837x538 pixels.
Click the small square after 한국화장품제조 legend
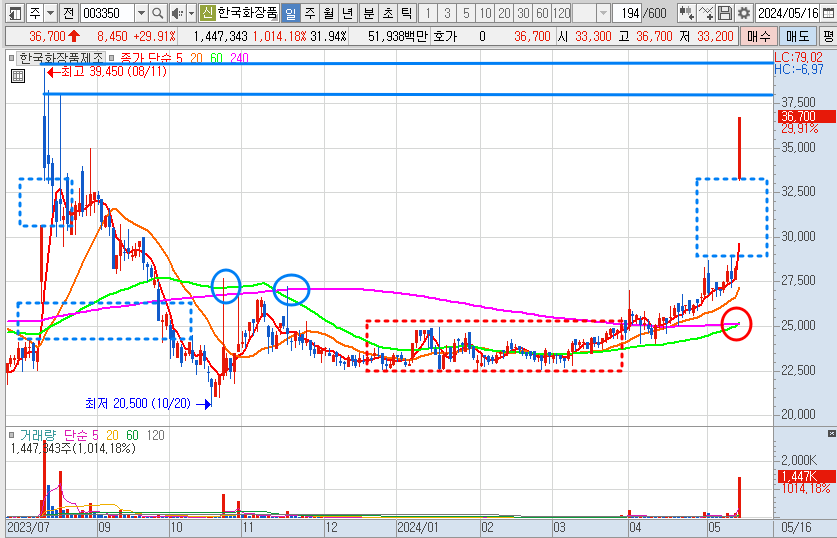[111, 58]
